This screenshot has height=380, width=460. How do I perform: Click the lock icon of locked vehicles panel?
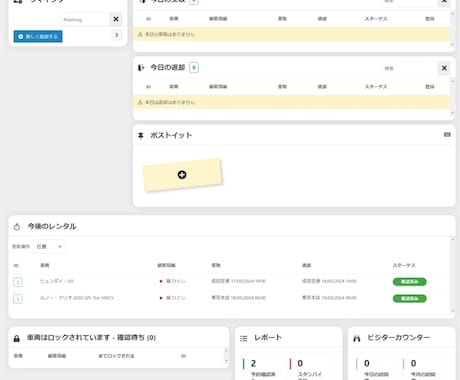click(x=16, y=339)
